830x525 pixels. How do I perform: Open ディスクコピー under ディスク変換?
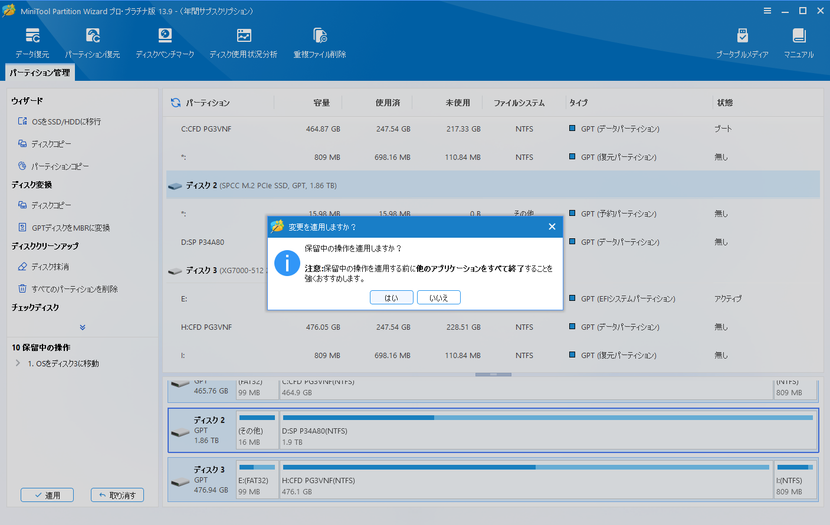44,205
